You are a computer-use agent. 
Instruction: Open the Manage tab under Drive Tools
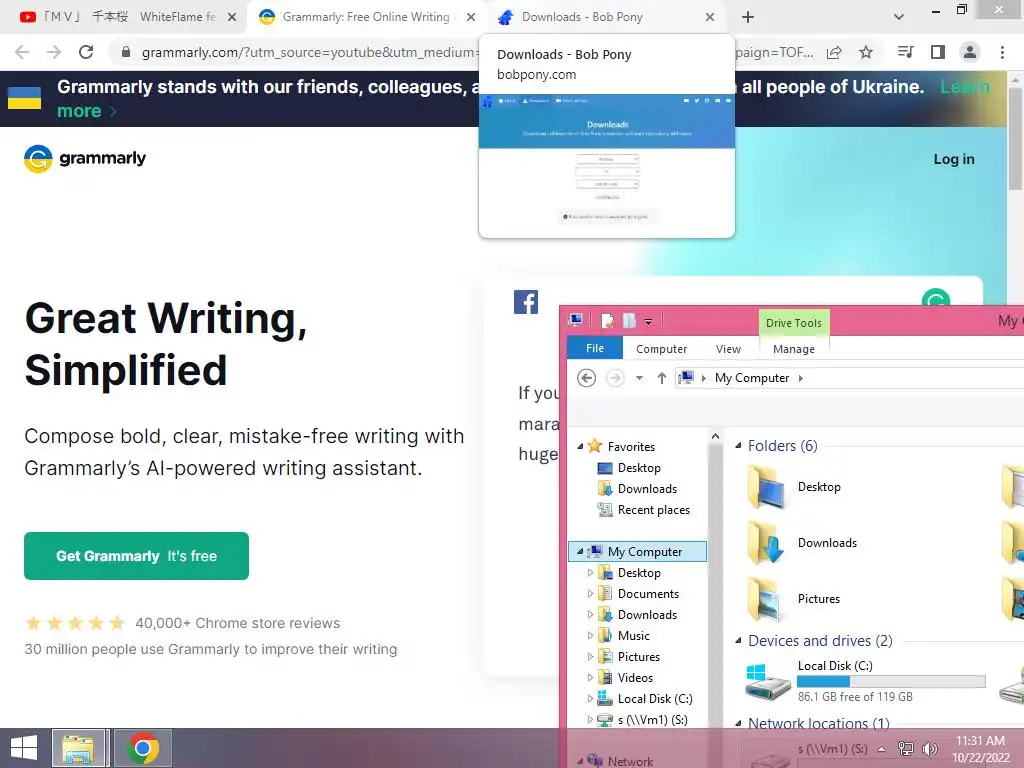pyautogui.click(x=793, y=349)
